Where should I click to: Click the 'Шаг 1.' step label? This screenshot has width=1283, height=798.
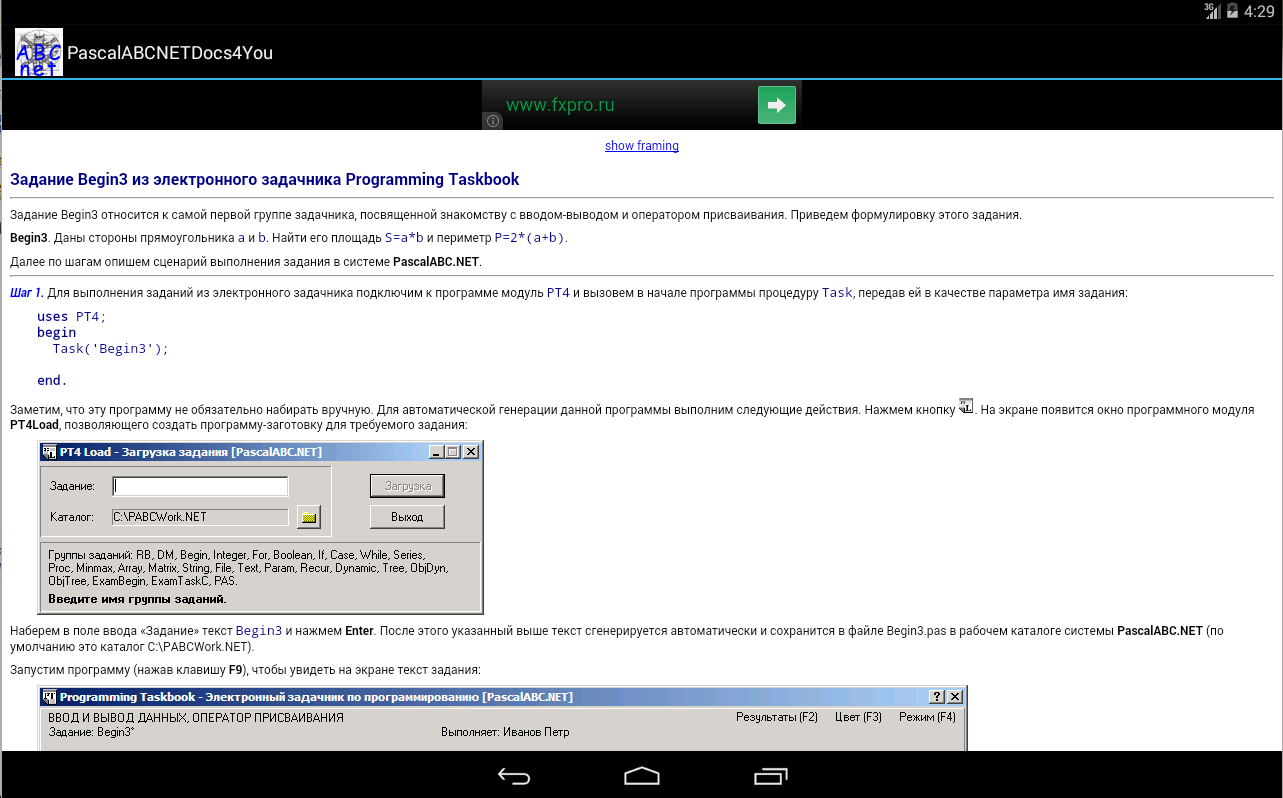[26, 293]
